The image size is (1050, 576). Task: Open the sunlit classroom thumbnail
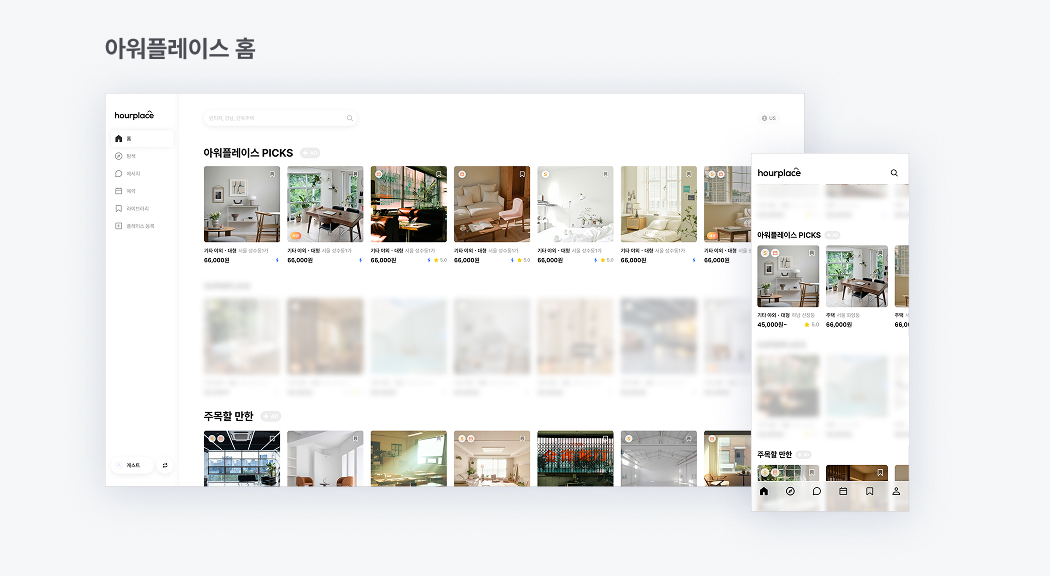point(408,458)
